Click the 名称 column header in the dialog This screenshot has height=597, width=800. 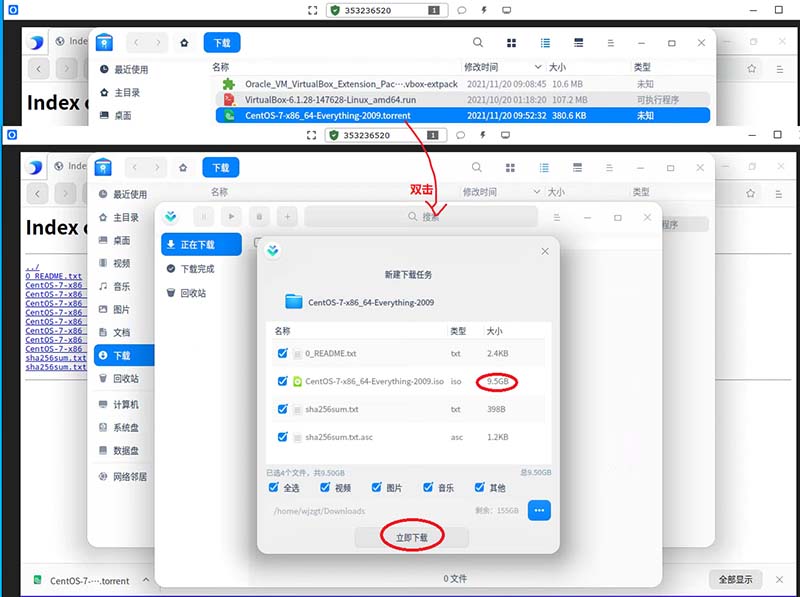tap(282, 331)
